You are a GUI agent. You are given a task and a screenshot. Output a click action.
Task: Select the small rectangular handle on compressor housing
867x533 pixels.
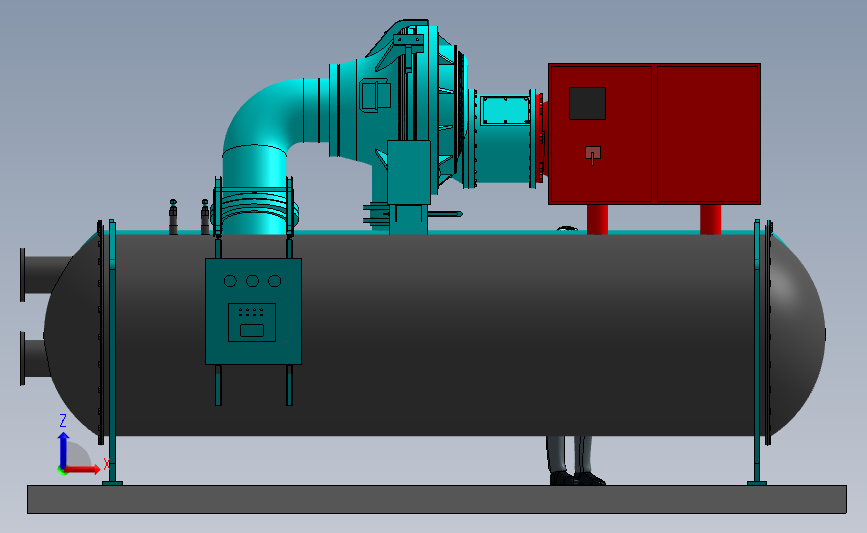click(x=375, y=95)
